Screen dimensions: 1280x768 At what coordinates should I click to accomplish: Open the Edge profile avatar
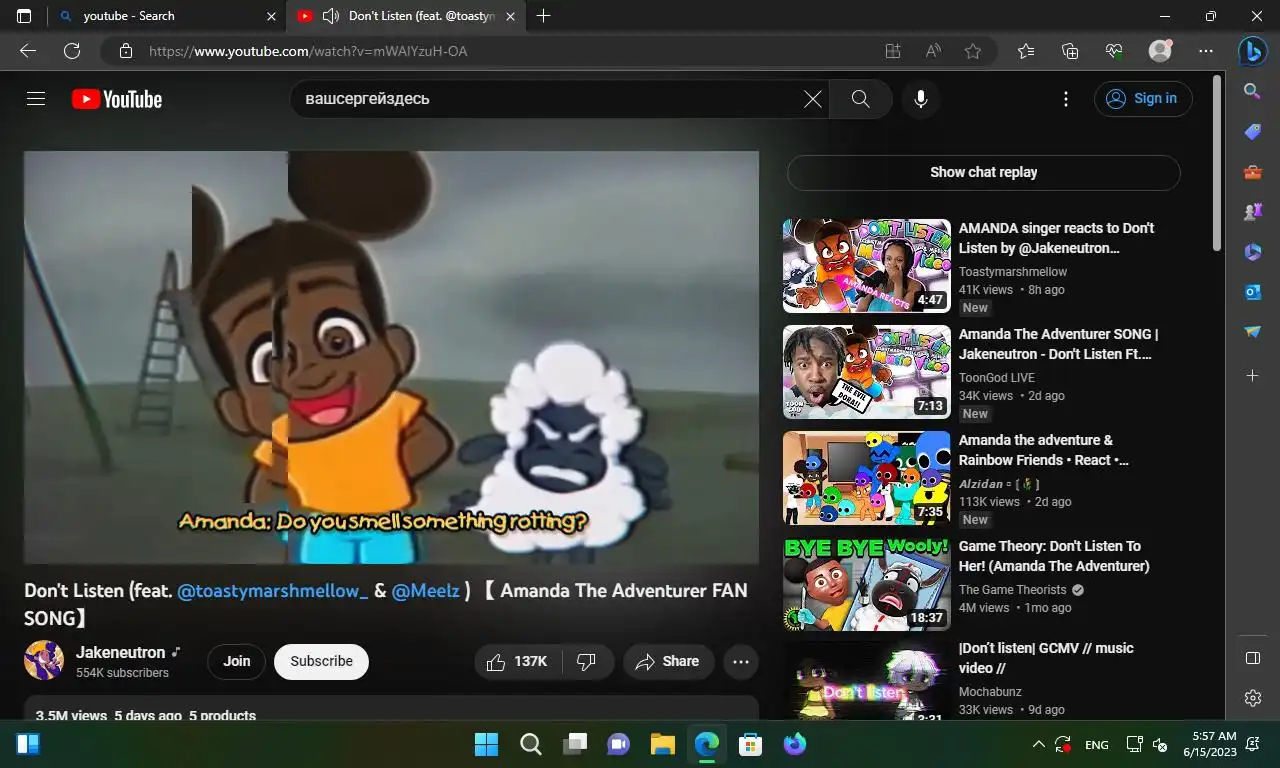1160,51
